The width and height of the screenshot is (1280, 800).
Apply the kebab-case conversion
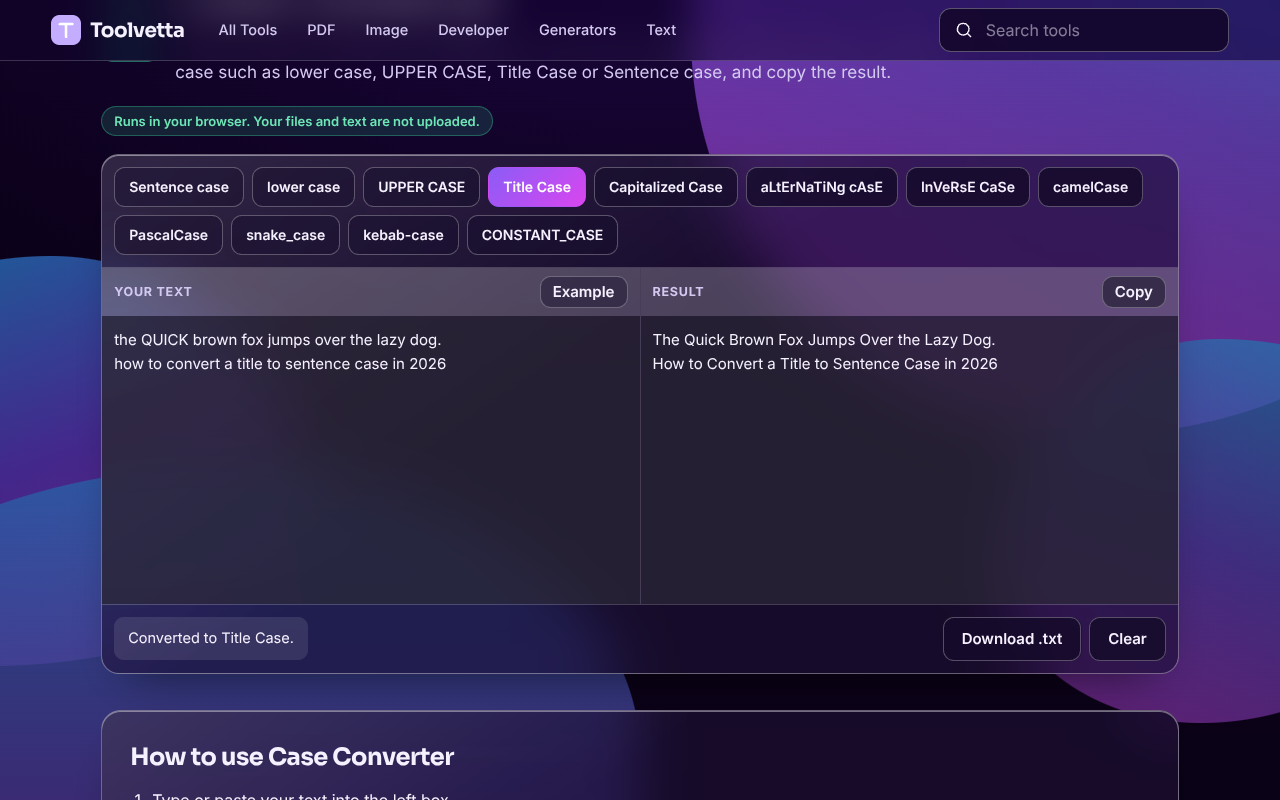pyautogui.click(x=403, y=235)
